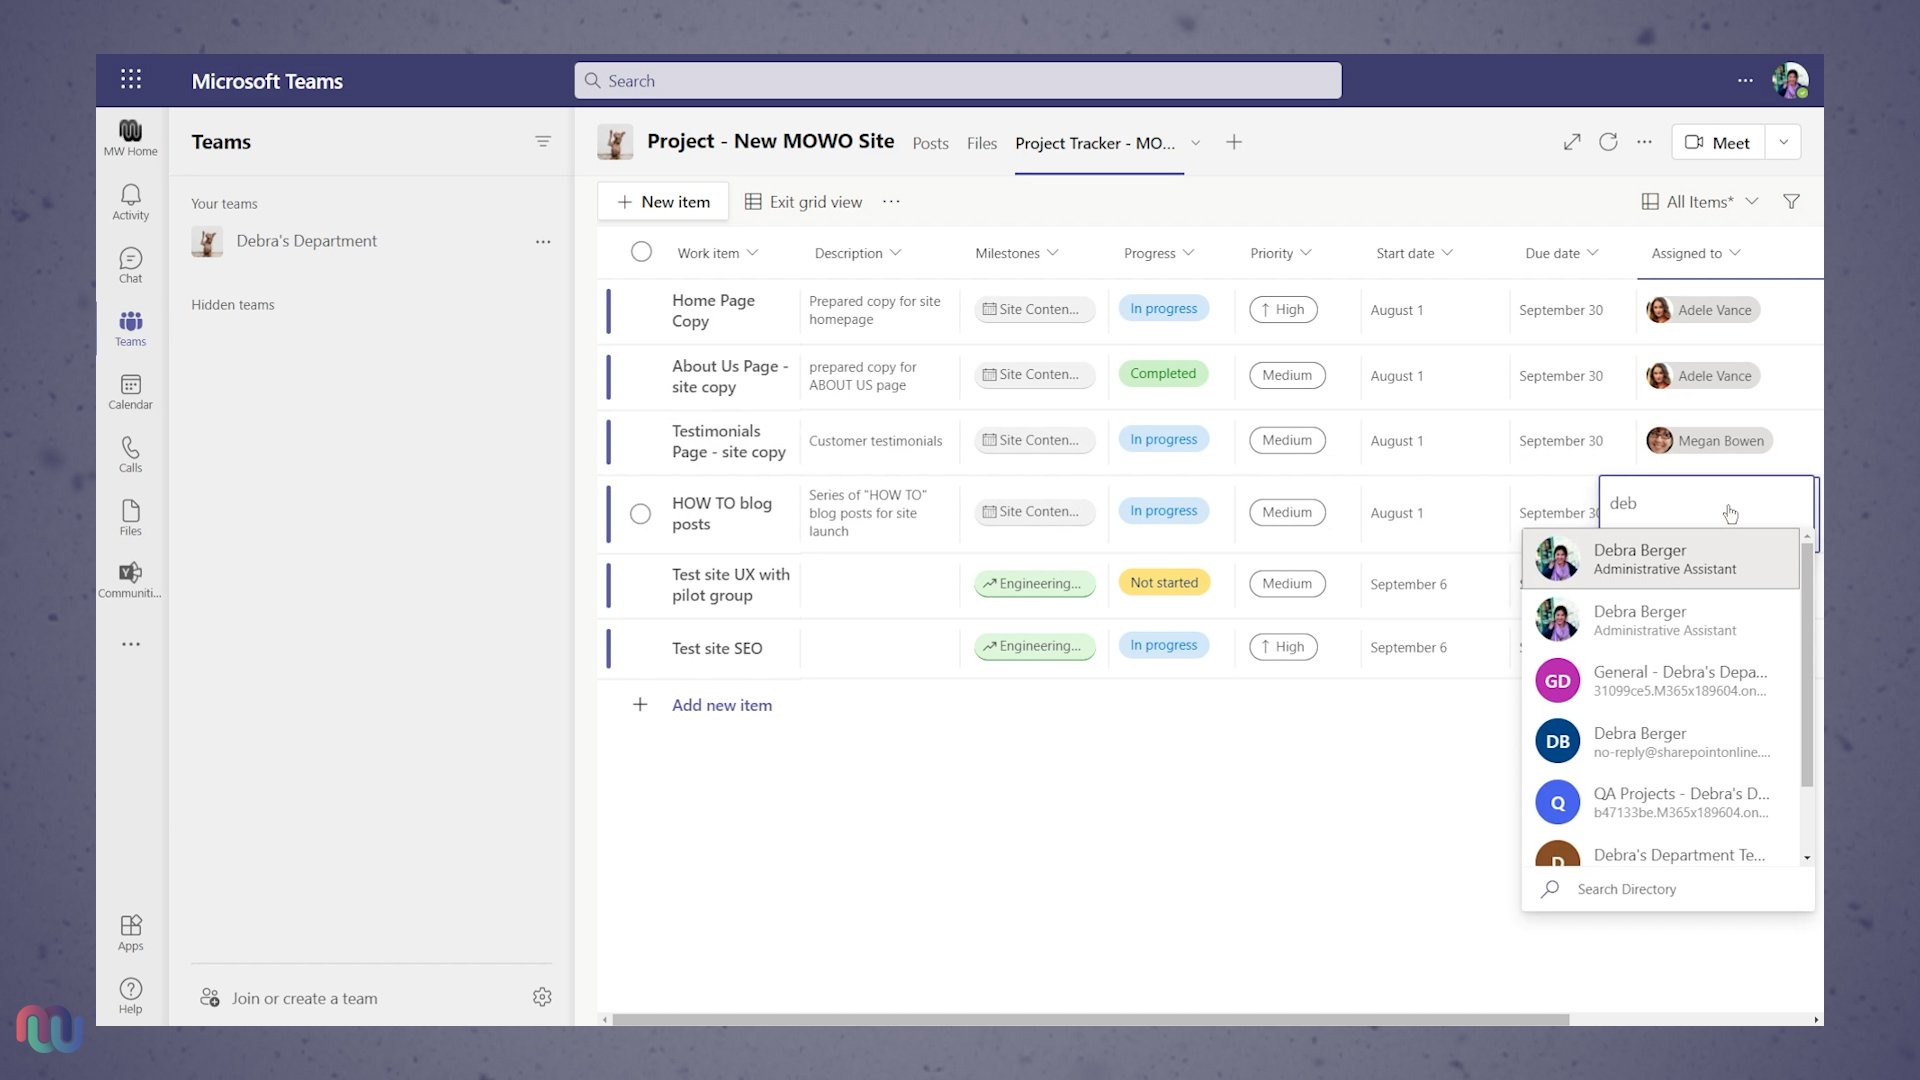Viewport: 1920px width, 1080px height.
Task: Open the Apps store icon
Action: [x=131, y=933]
